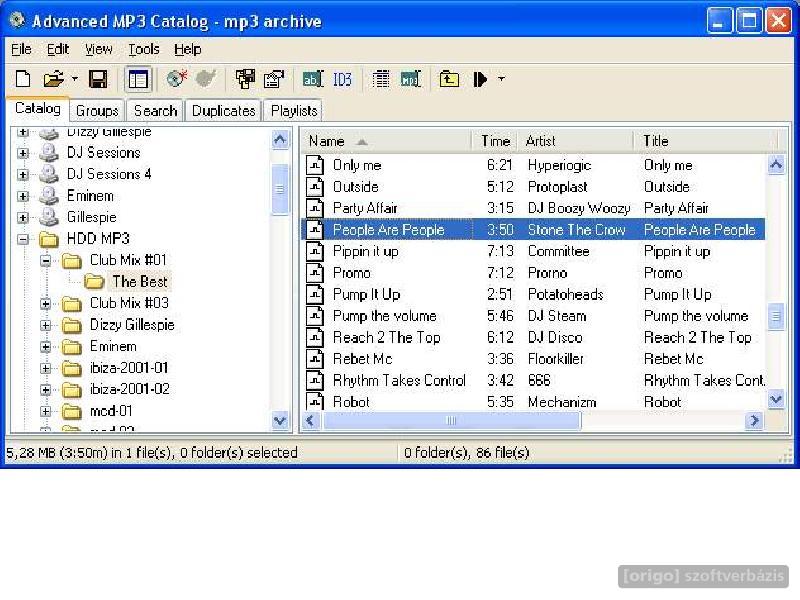800x600 pixels.
Task: Click the file list horizontal scroll-right arrow
Action: click(x=754, y=421)
